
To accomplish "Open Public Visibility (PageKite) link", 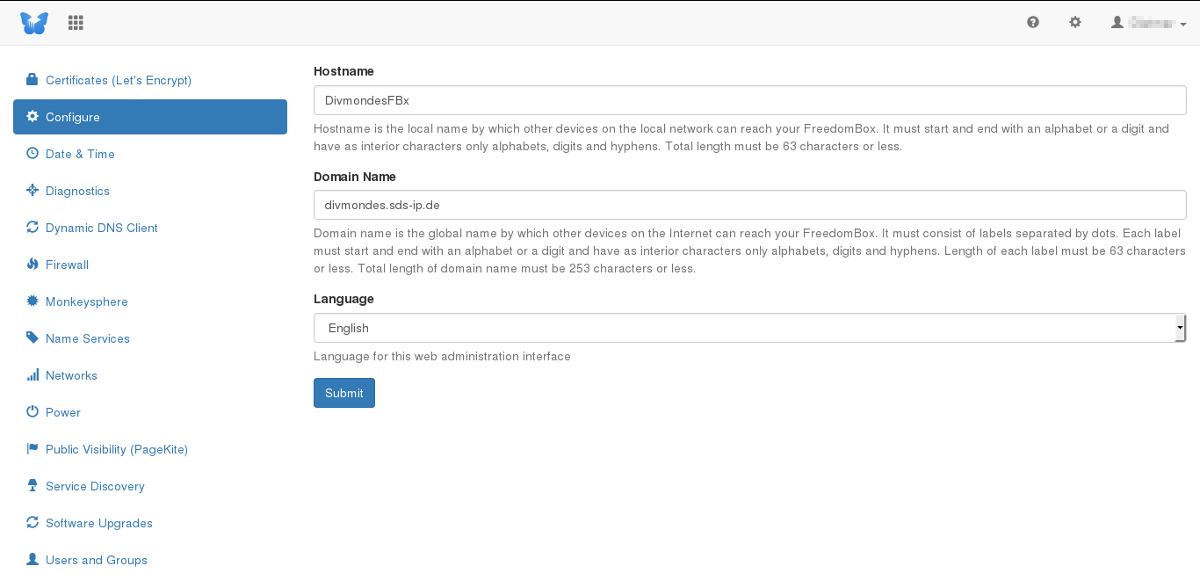I will pyautogui.click(x=116, y=449).
